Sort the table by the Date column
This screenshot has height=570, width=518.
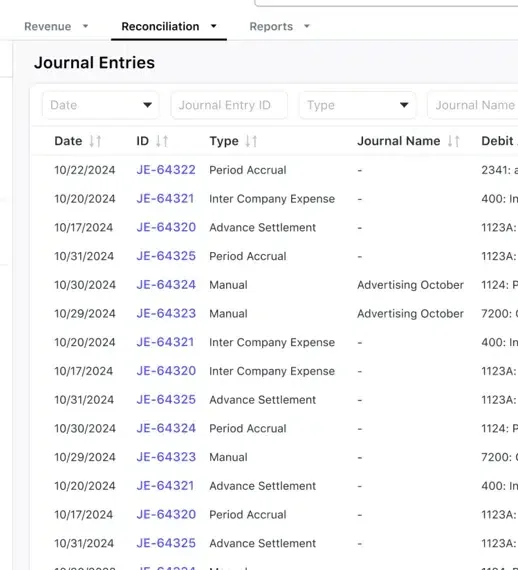pyautogui.click(x=95, y=141)
